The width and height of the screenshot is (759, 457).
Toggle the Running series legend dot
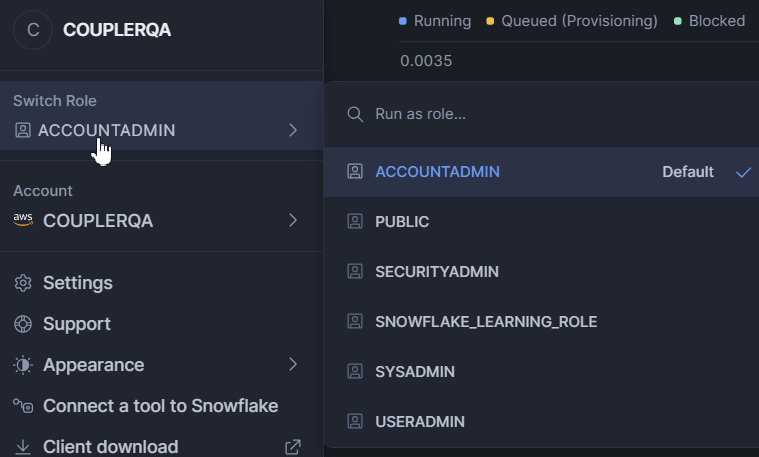(403, 21)
